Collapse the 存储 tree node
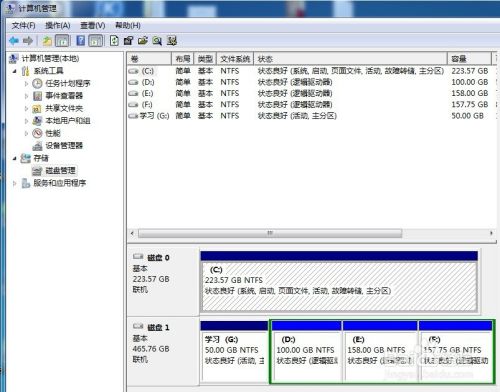 click(14, 158)
